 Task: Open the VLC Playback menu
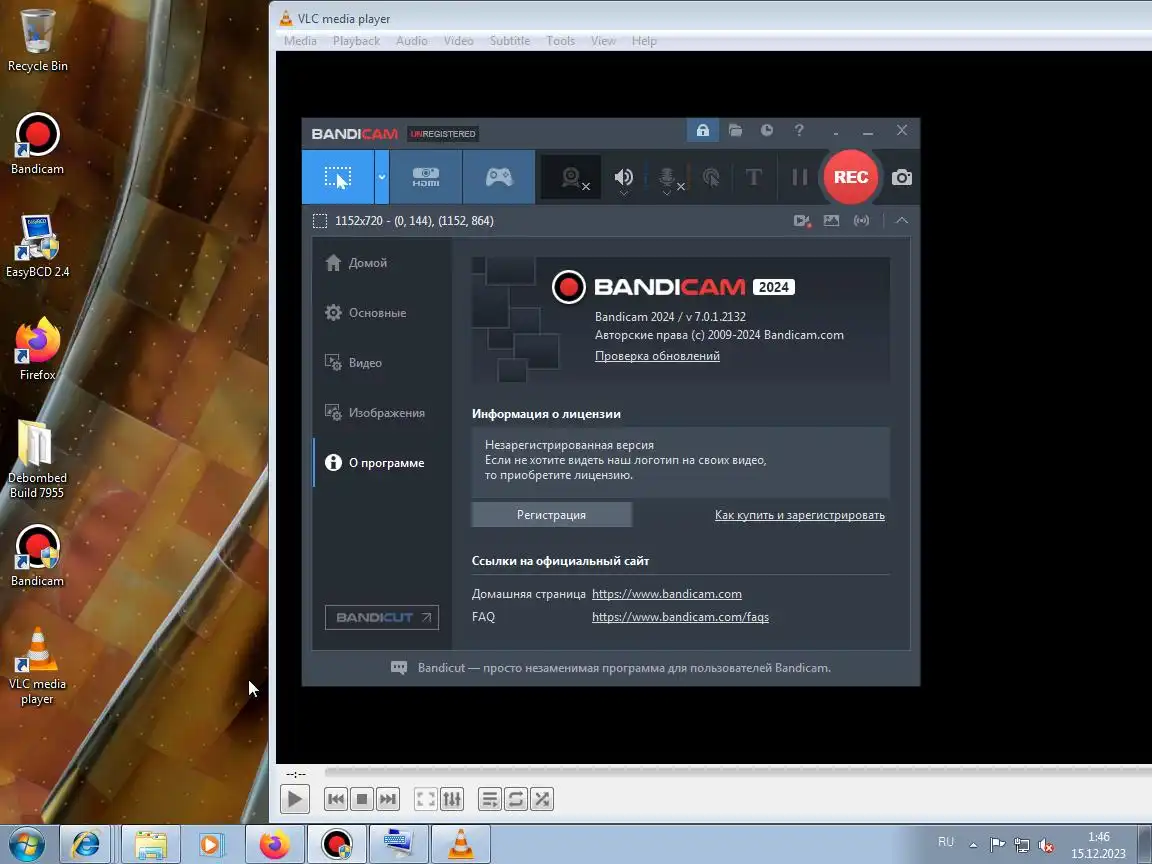click(x=356, y=40)
